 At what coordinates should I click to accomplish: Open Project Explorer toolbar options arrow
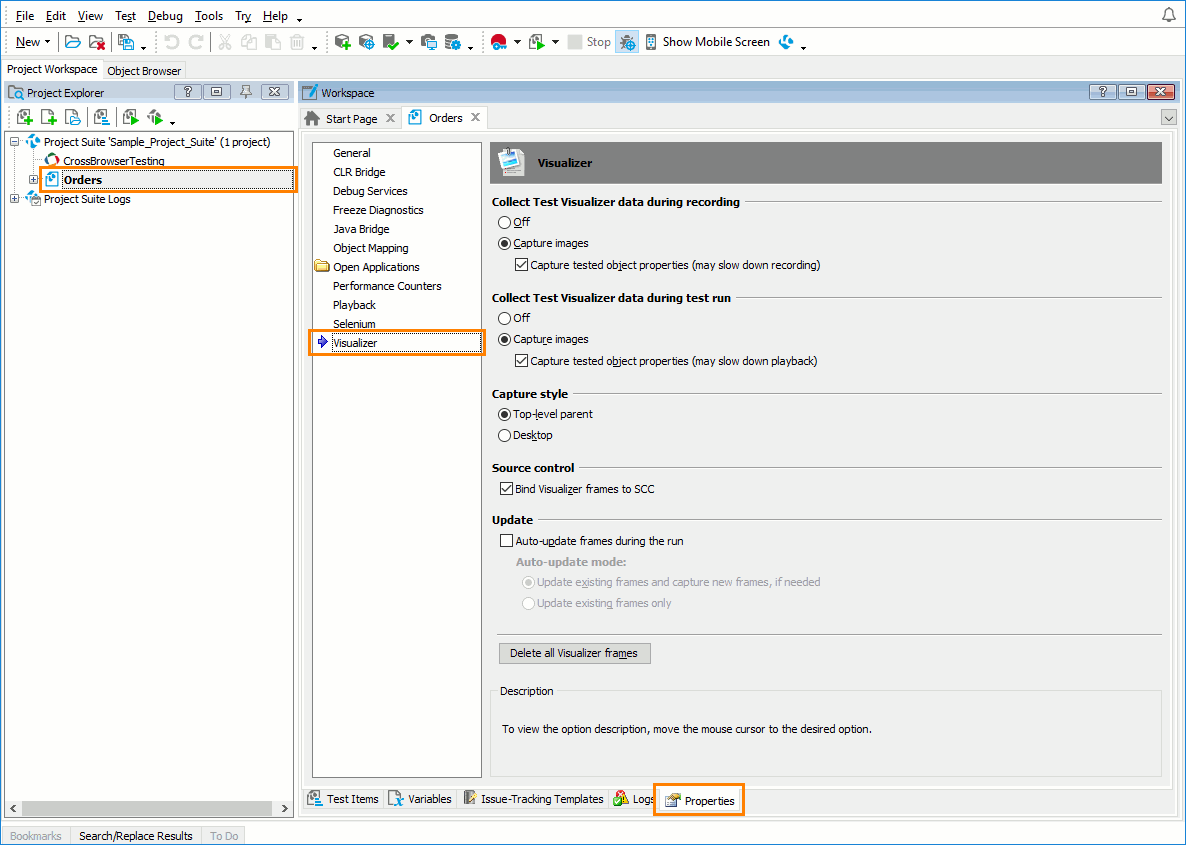click(172, 123)
